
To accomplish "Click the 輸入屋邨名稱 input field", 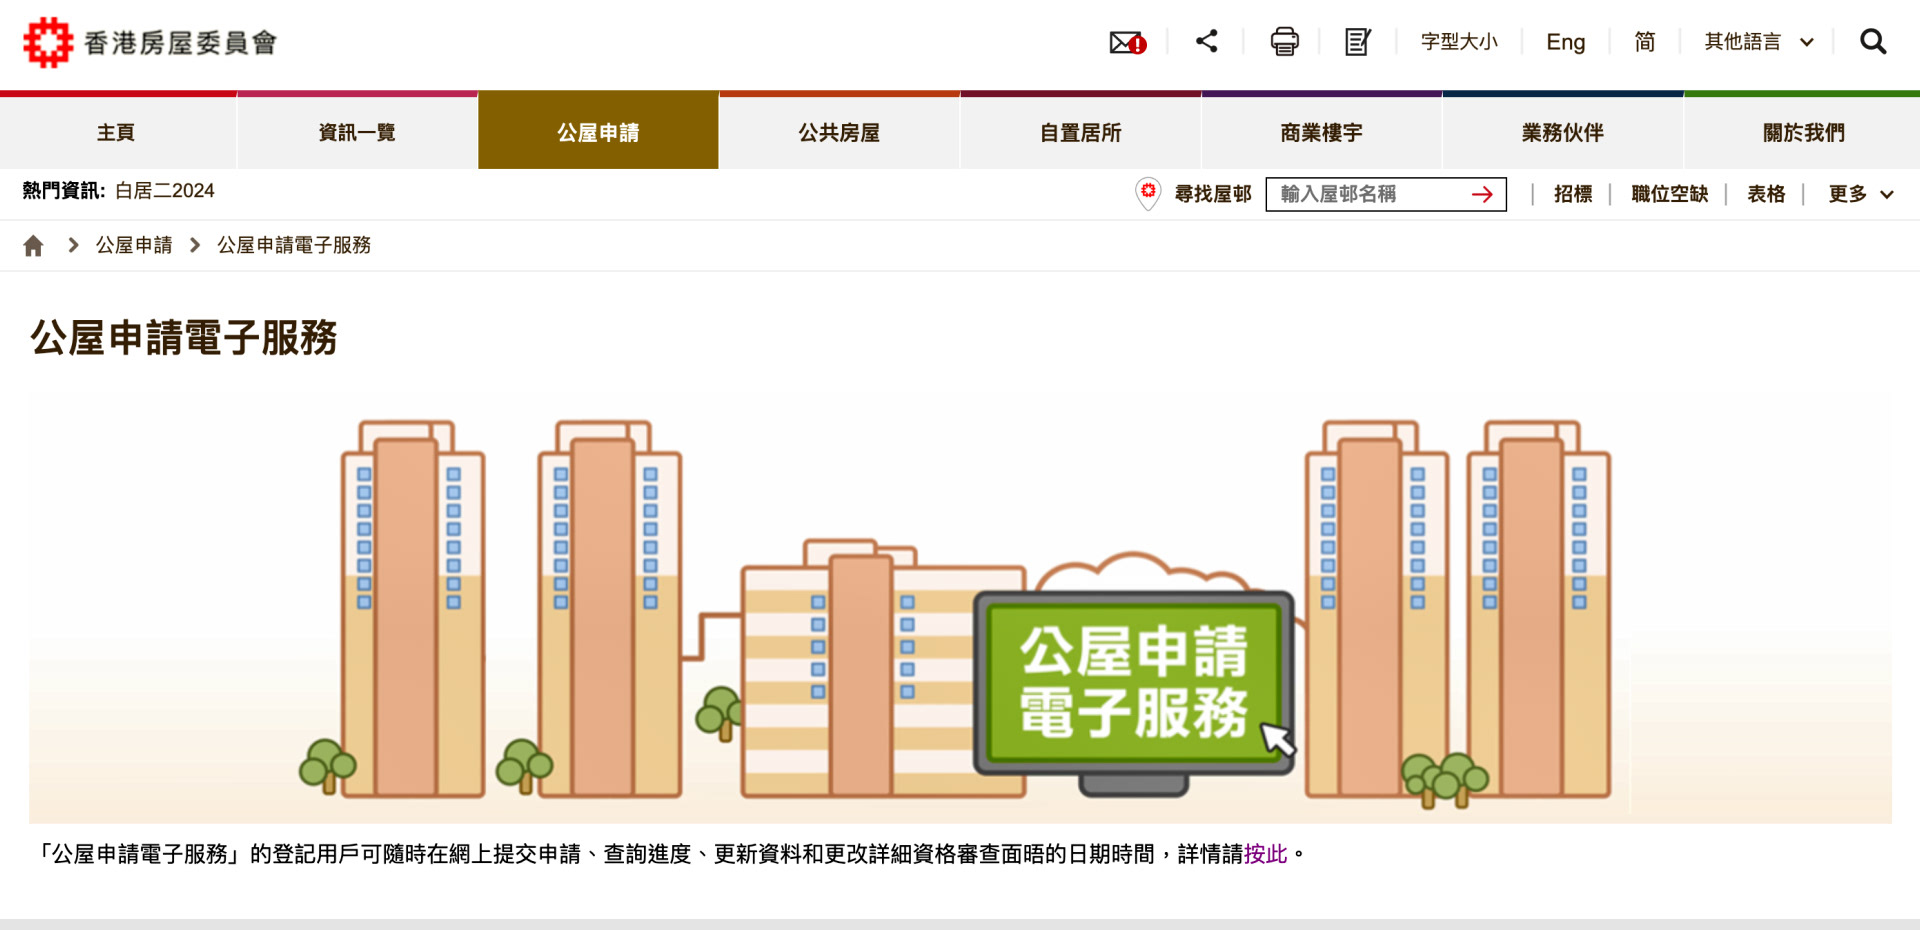I will pos(1386,194).
